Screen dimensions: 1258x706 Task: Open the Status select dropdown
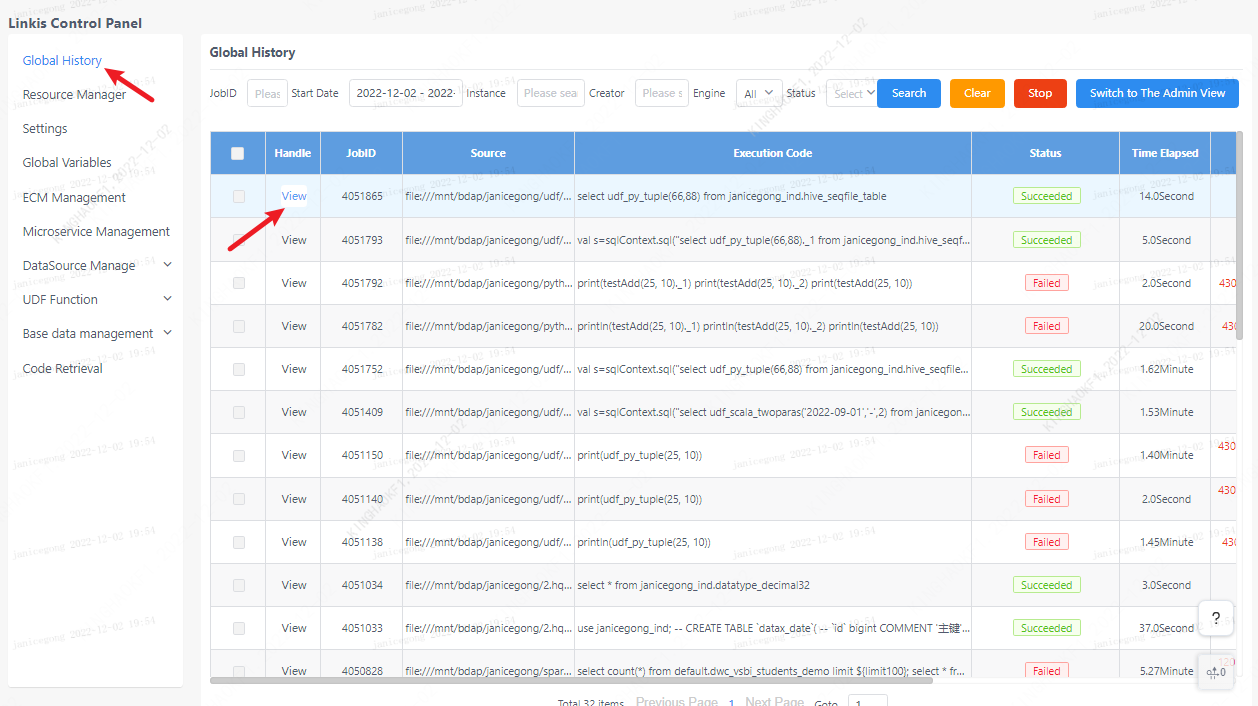pos(850,93)
